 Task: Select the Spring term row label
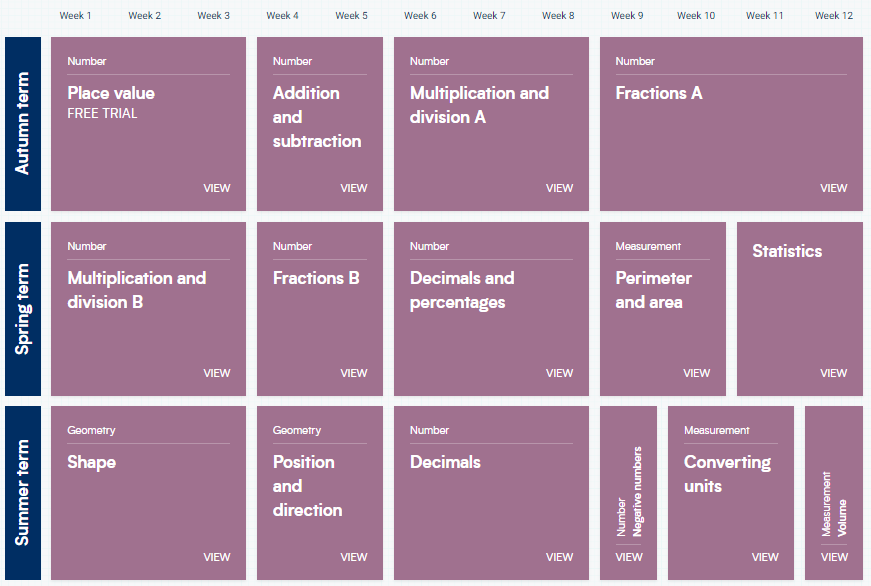click(23, 309)
